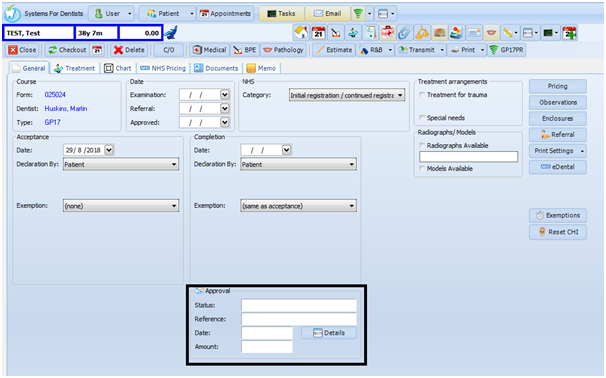This screenshot has height=378, width=606.
Task: Click the patient treatment chair toolbar icon
Action: click(x=353, y=33)
